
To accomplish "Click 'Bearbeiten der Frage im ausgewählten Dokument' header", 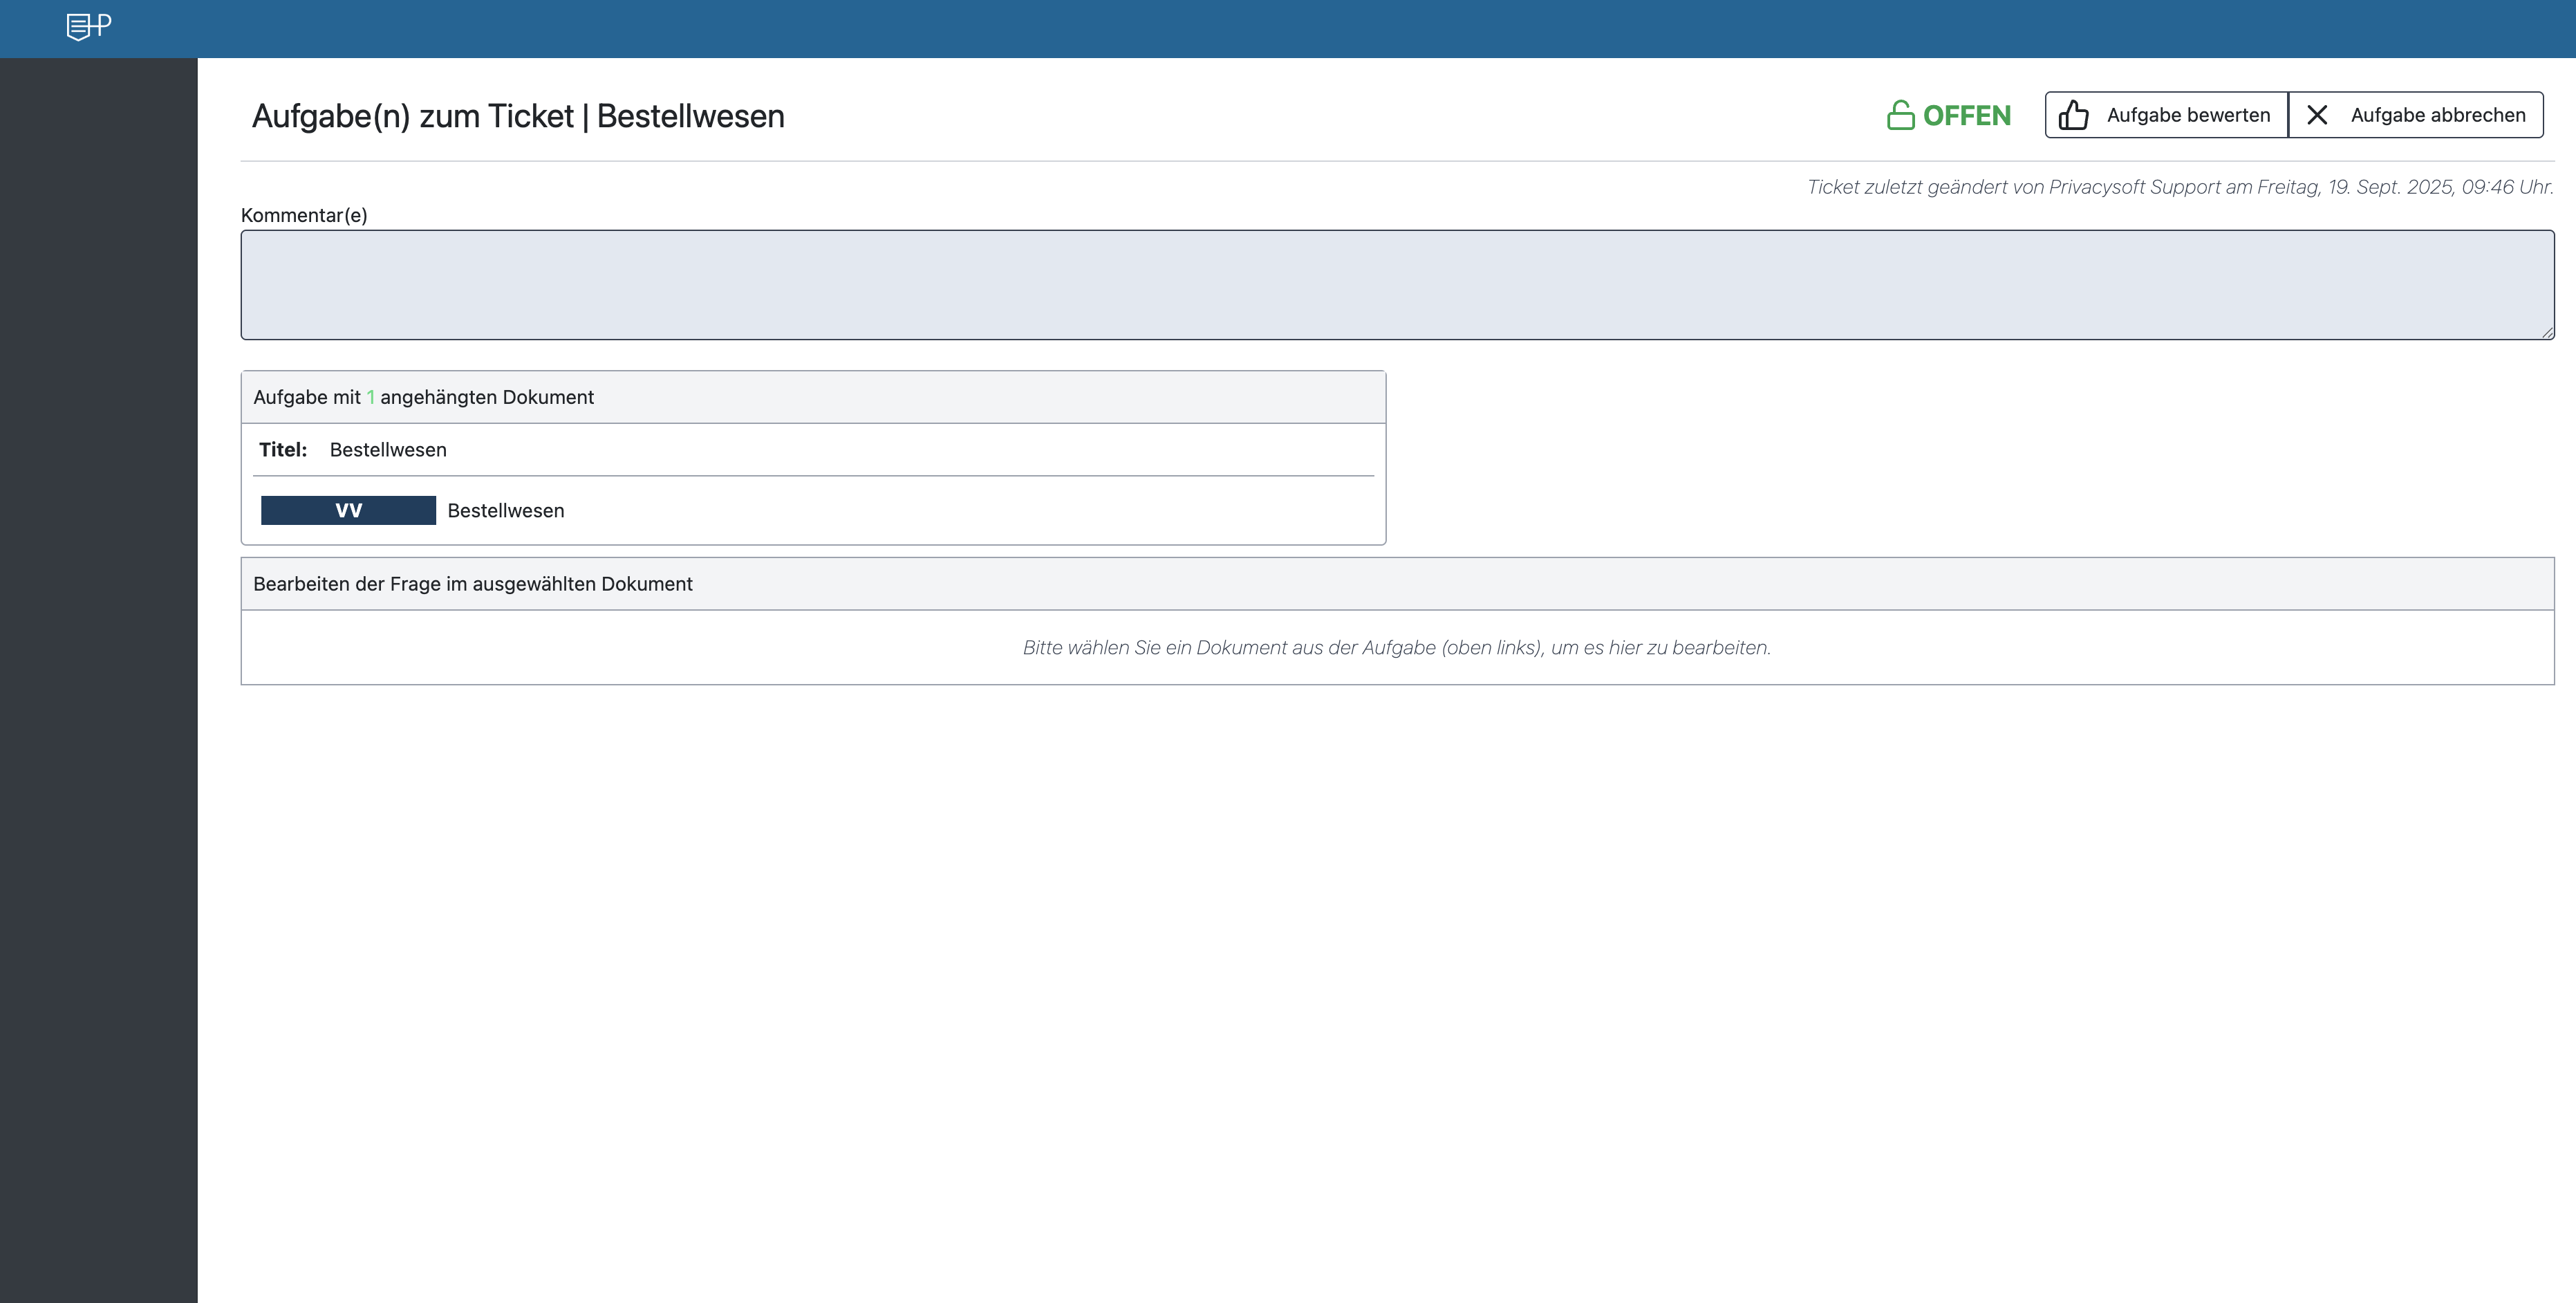I will (x=472, y=584).
